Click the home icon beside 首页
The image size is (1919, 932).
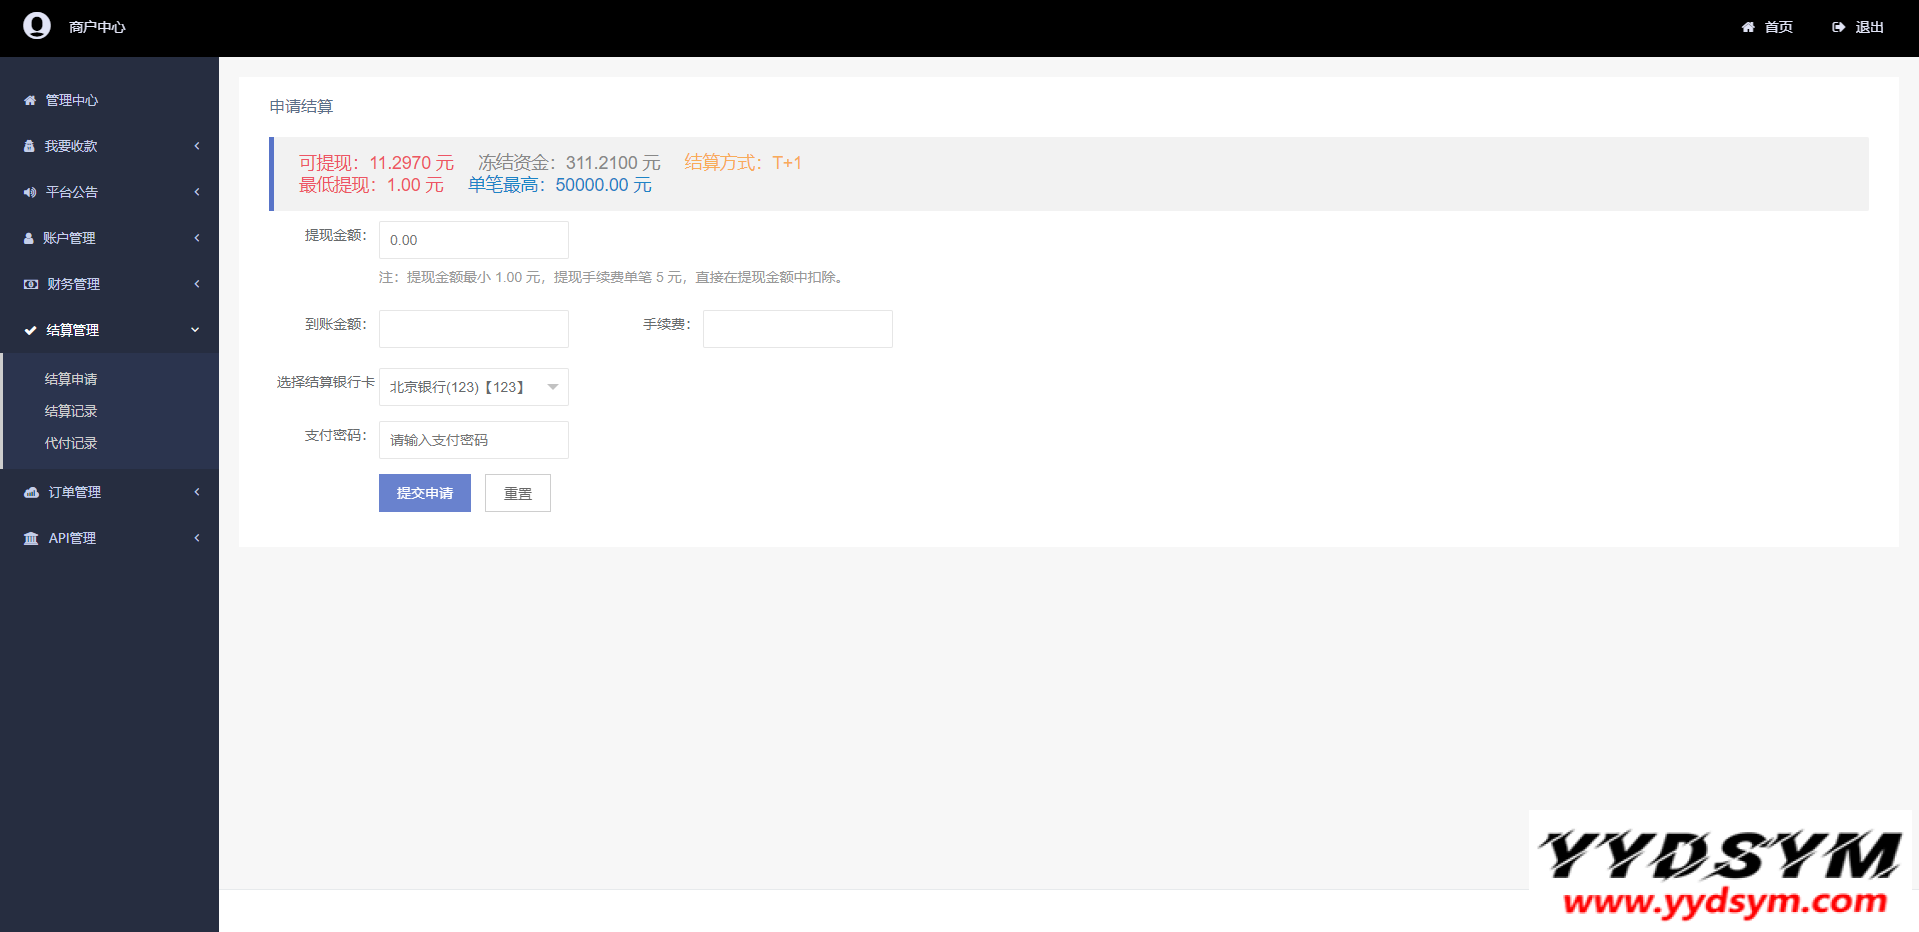point(1748,27)
